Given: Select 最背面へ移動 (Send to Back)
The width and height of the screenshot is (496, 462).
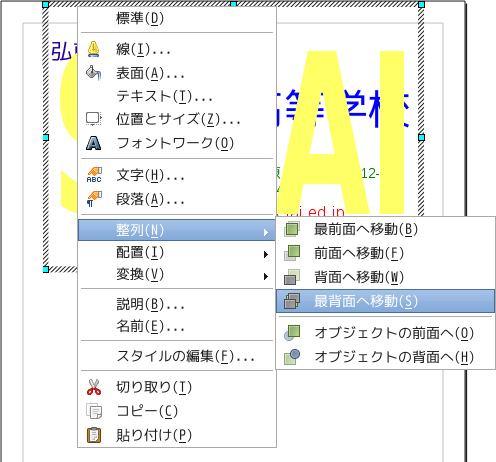Looking at the screenshot, I should point(385,301).
